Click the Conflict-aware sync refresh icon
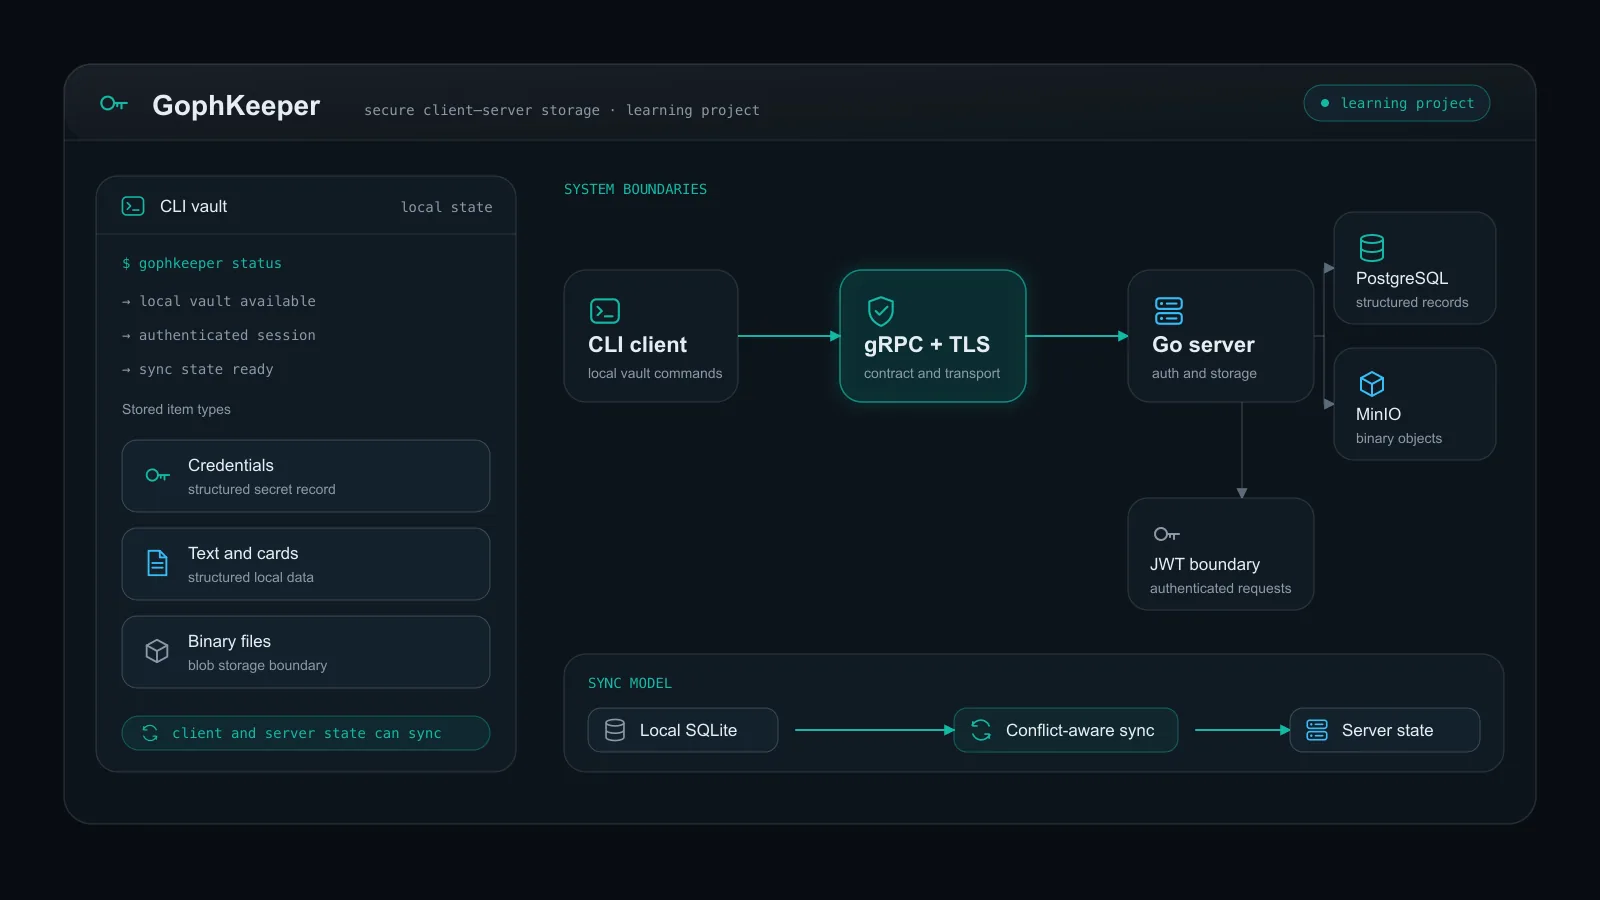This screenshot has width=1600, height=900. pos(981,730)
